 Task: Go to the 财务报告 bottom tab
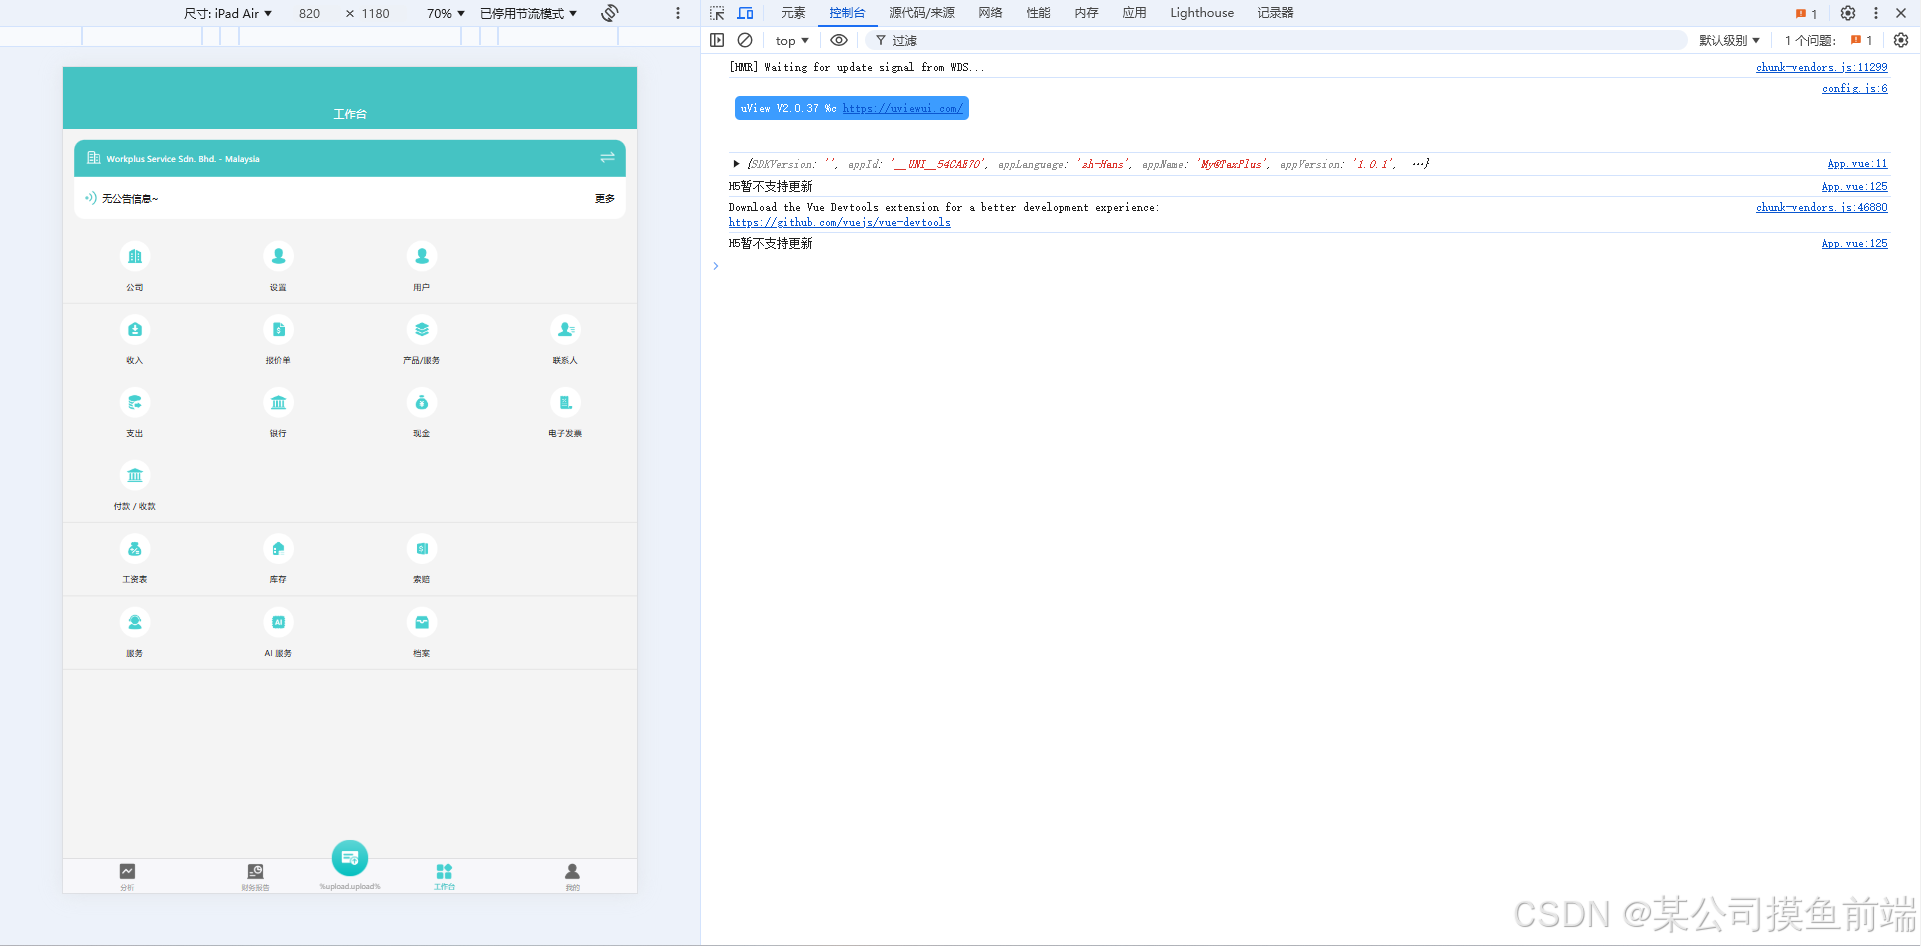[x=255, y=877]
